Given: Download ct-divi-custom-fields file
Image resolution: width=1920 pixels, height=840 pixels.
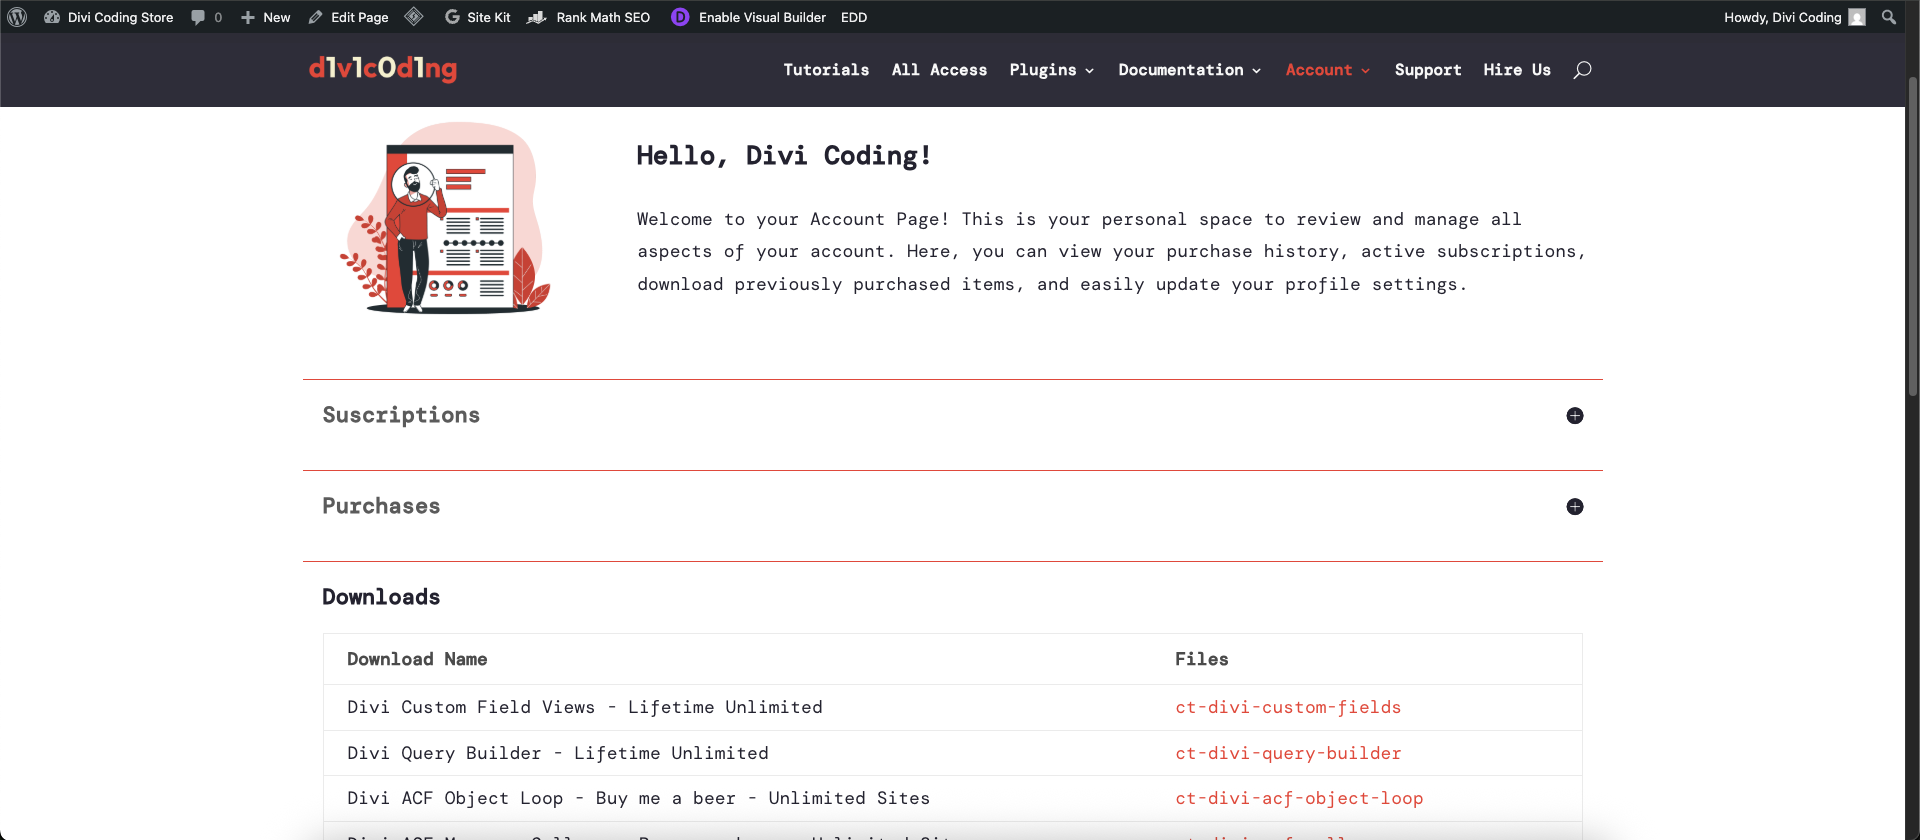Looking at the screenshot, I should (1288, 707).
